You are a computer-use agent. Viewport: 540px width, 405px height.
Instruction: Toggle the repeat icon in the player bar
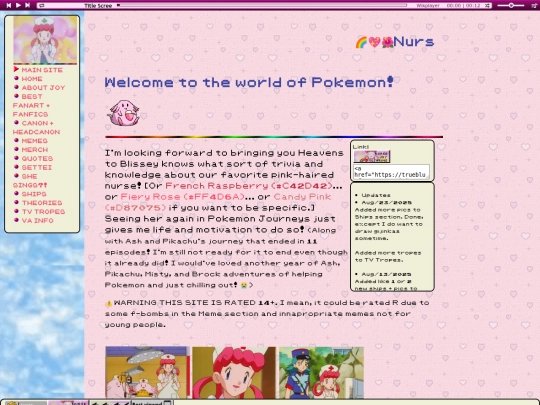[x=41, y=6]
